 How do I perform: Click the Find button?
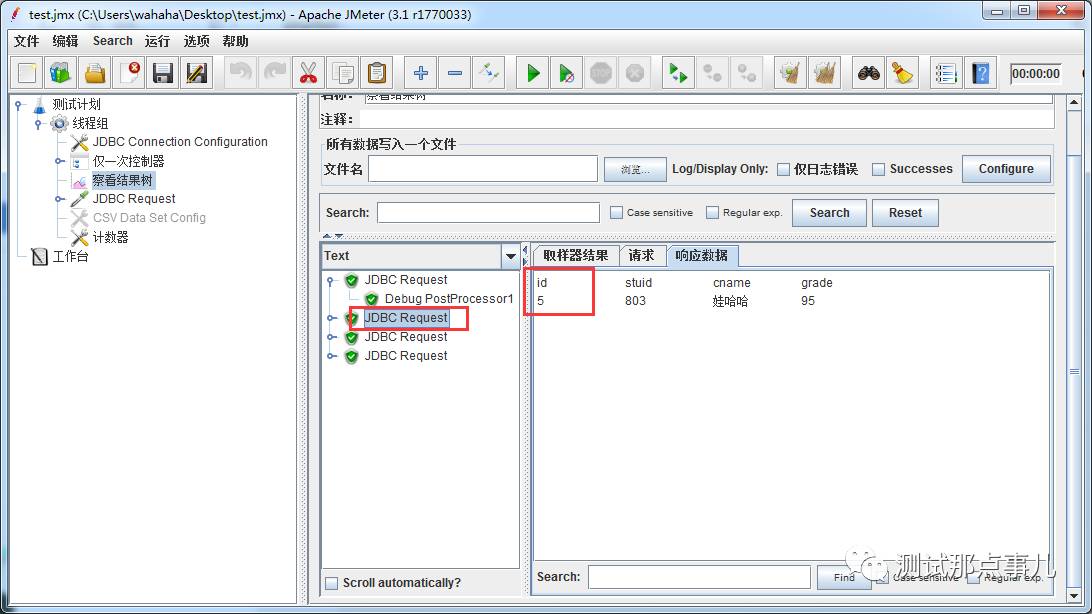point(844,577)
